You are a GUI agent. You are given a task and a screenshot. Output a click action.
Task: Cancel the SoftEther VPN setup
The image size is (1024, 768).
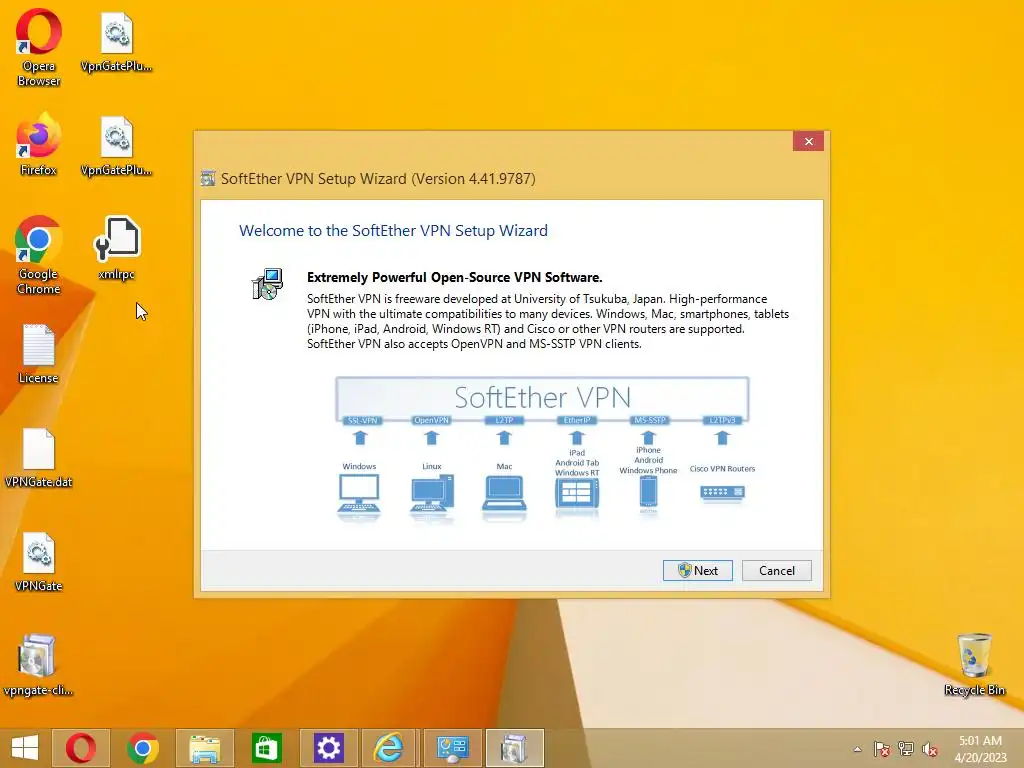click(776, 570)
